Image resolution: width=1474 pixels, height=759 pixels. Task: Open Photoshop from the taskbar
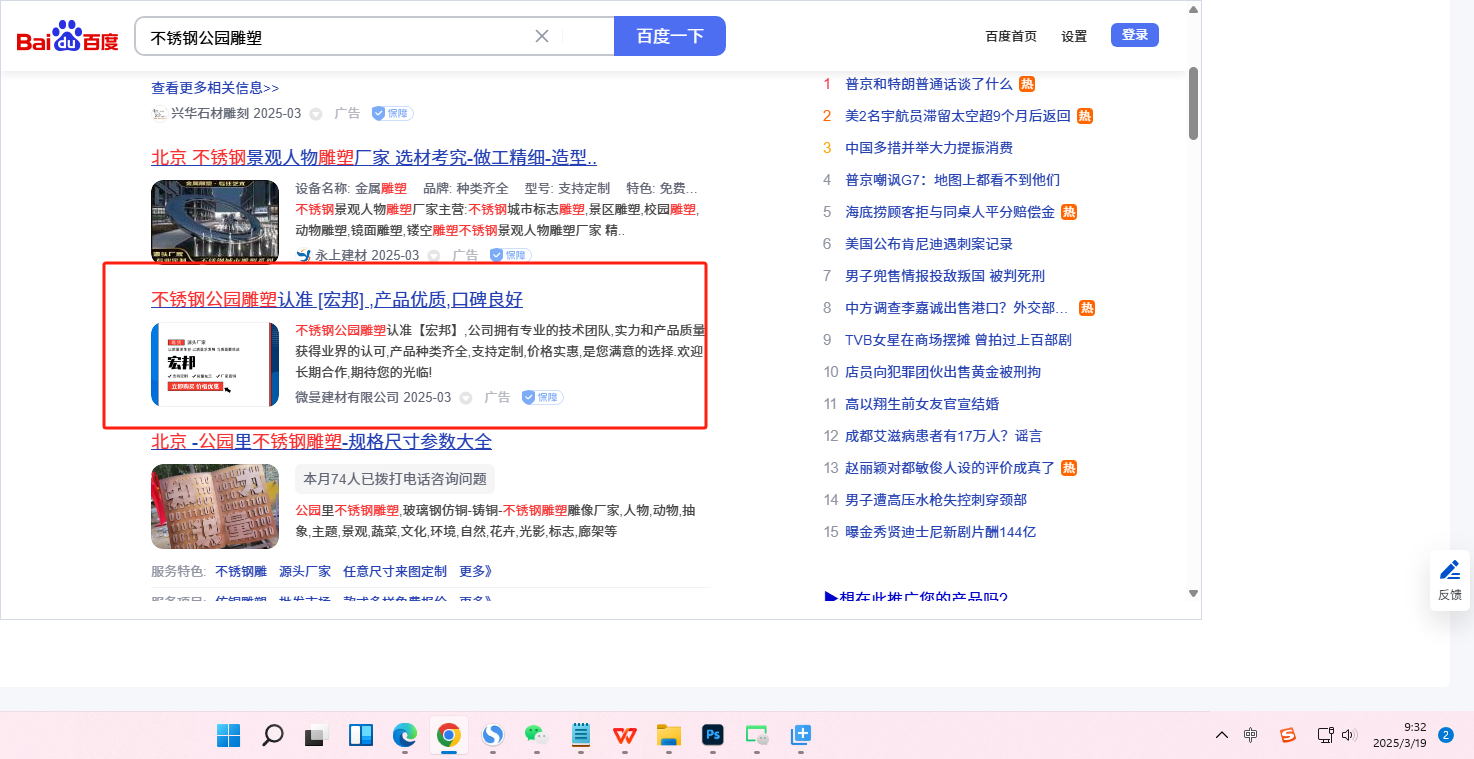point(713,736)
